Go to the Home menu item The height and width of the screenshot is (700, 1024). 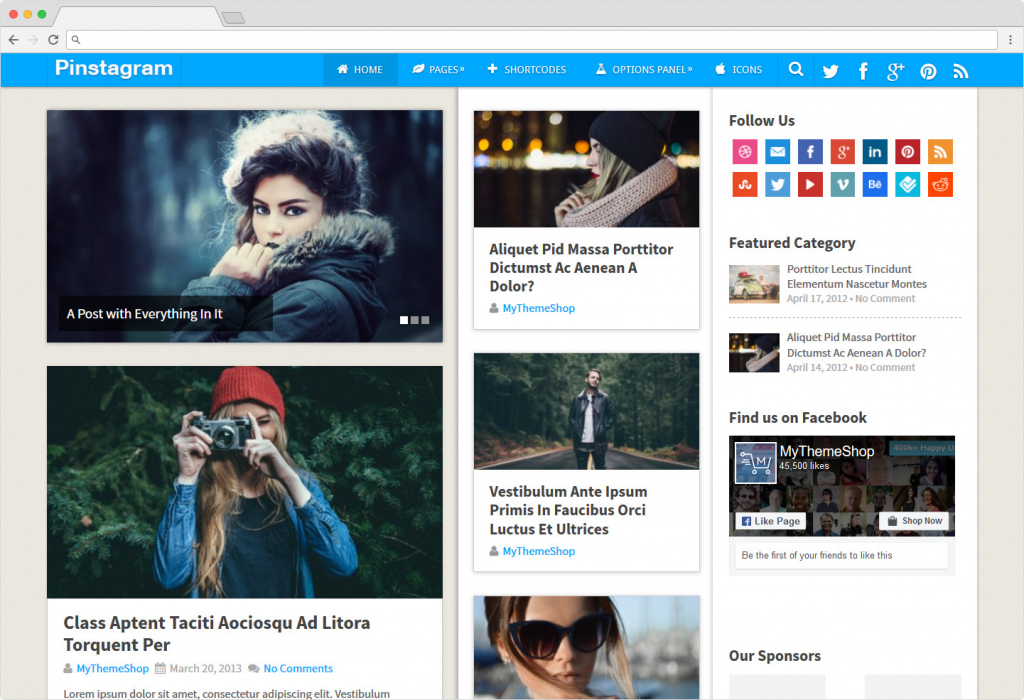[360, 70]
